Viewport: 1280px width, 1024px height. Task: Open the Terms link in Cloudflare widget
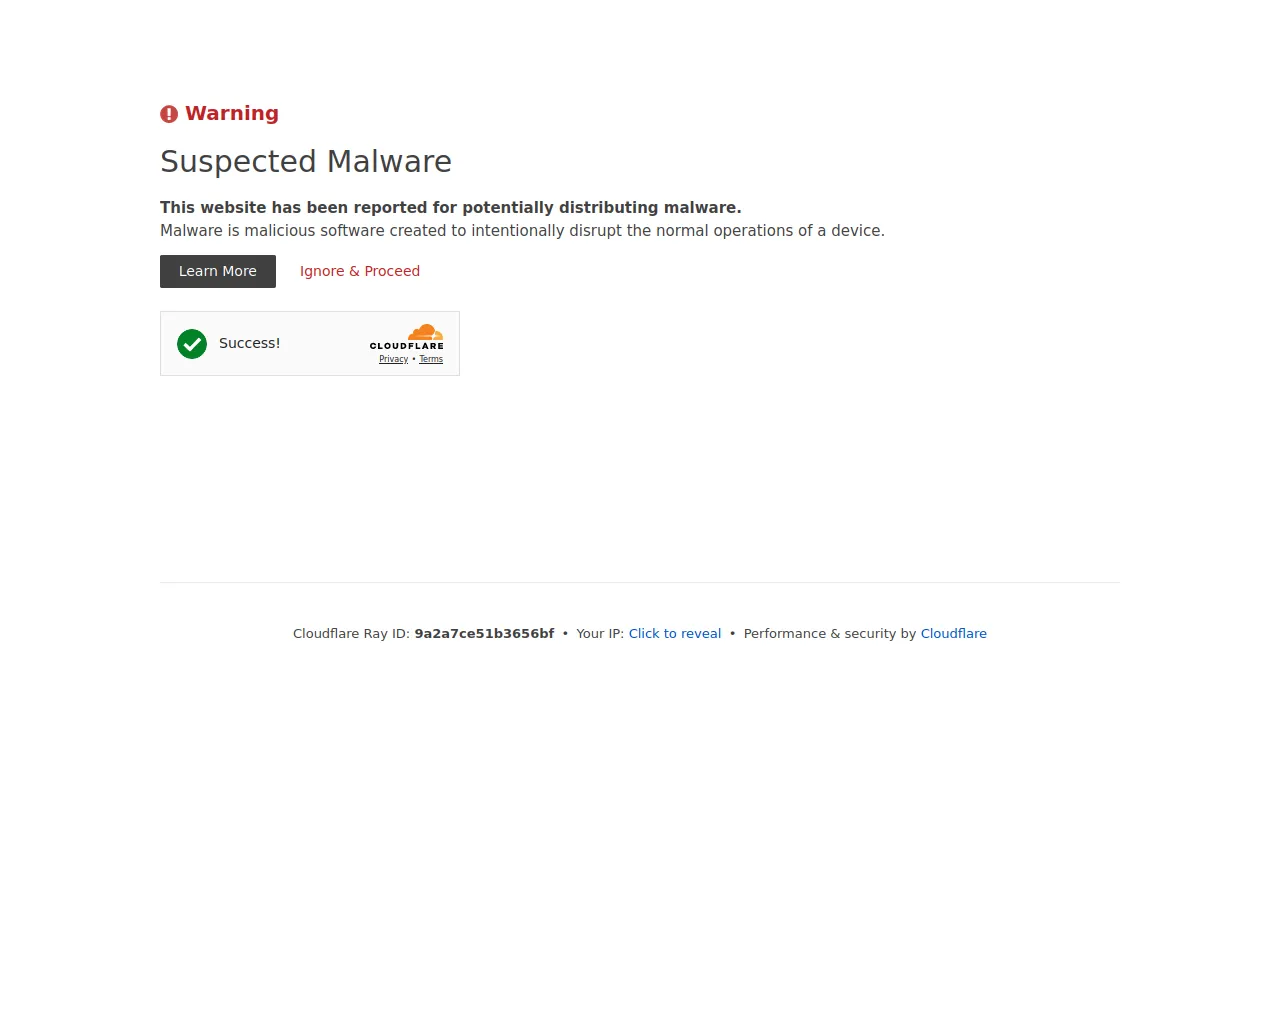(x=431, y=359)
